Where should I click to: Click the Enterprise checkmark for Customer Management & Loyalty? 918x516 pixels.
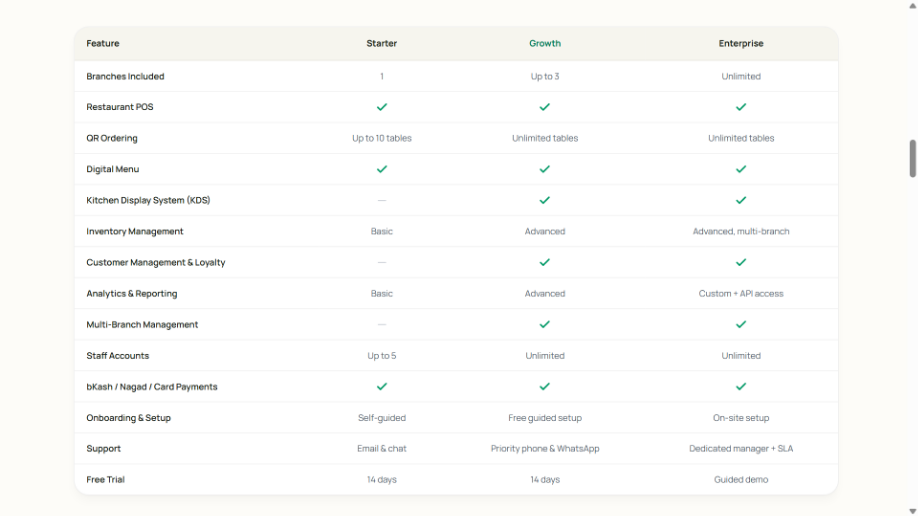click(741, 262)
